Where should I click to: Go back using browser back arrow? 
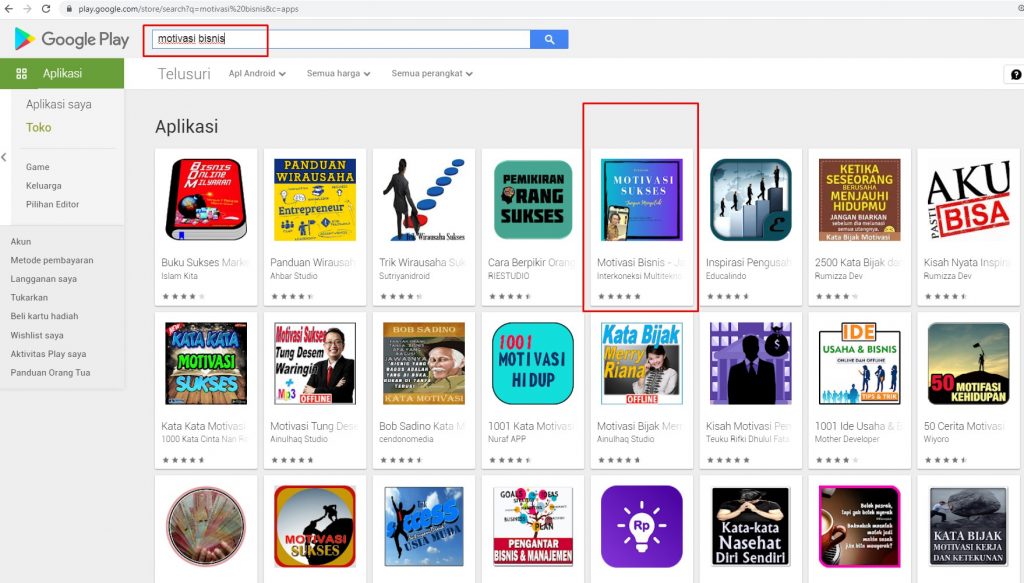(x=8, y=8)
